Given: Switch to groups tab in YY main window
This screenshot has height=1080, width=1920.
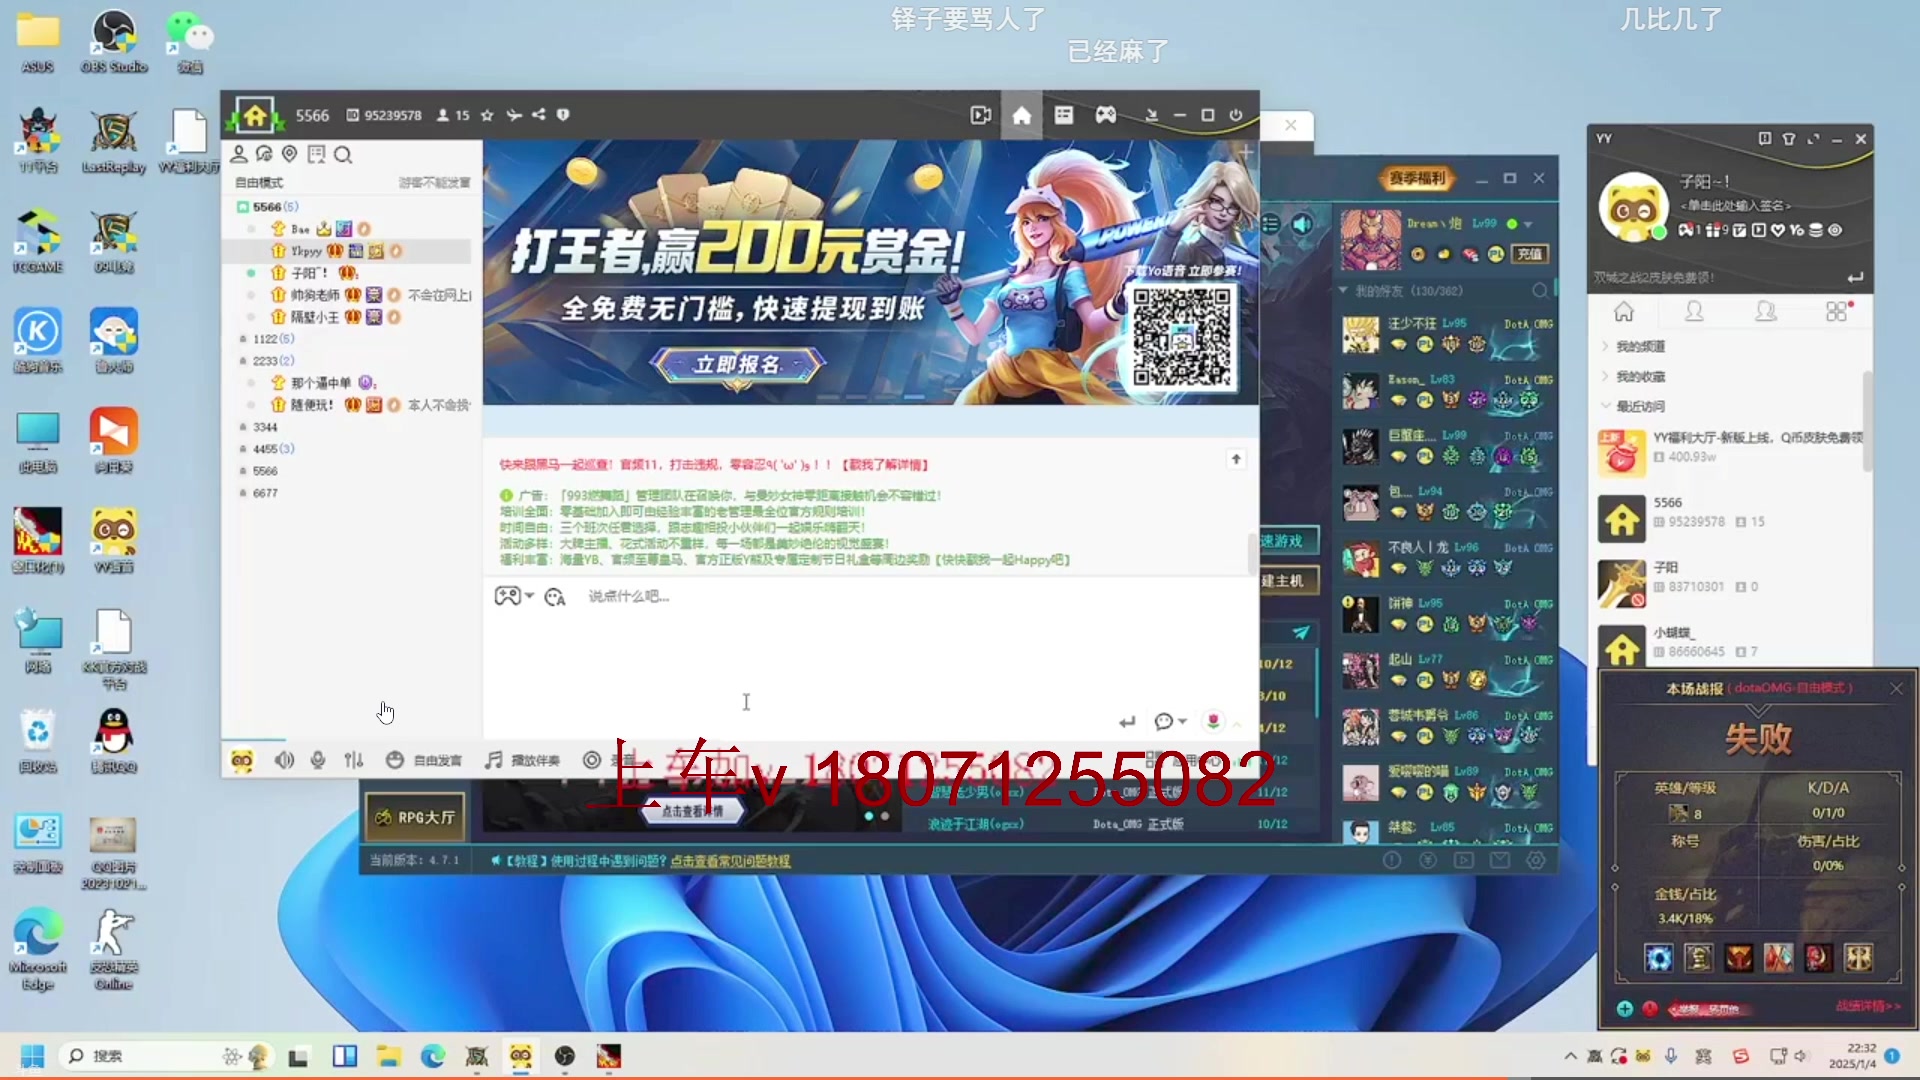Looking at the screenshot, I should 1766,312.
